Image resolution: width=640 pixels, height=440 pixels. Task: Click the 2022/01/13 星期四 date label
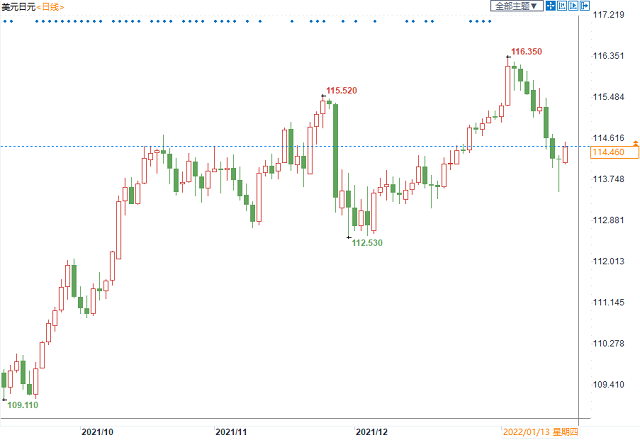pos(538,432)
